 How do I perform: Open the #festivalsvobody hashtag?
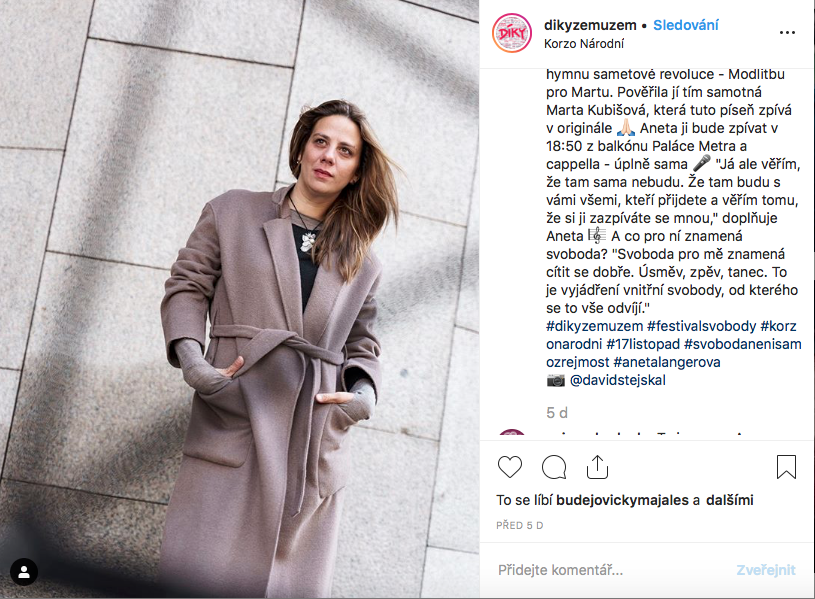(x=702, y=326)
